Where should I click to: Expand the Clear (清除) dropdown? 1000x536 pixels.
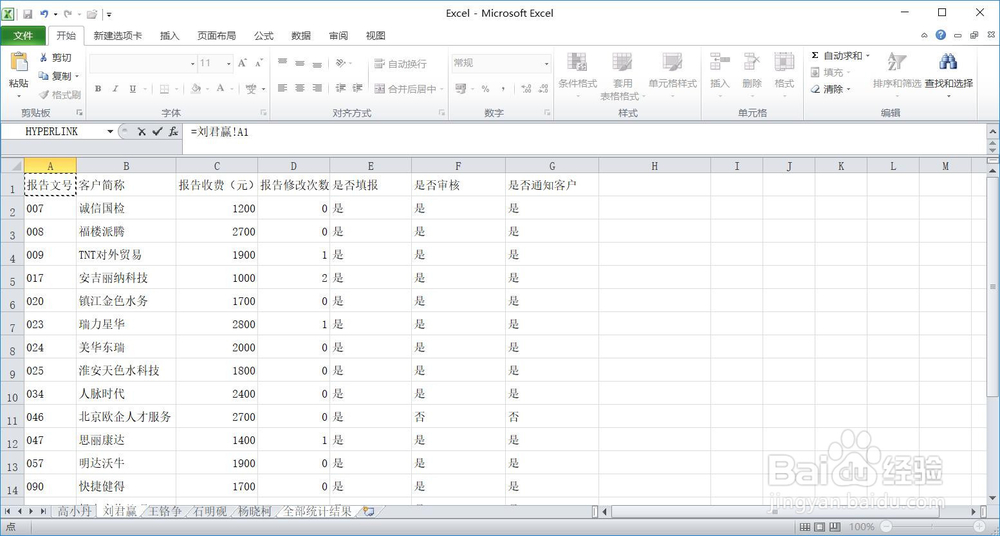(849, 89)
